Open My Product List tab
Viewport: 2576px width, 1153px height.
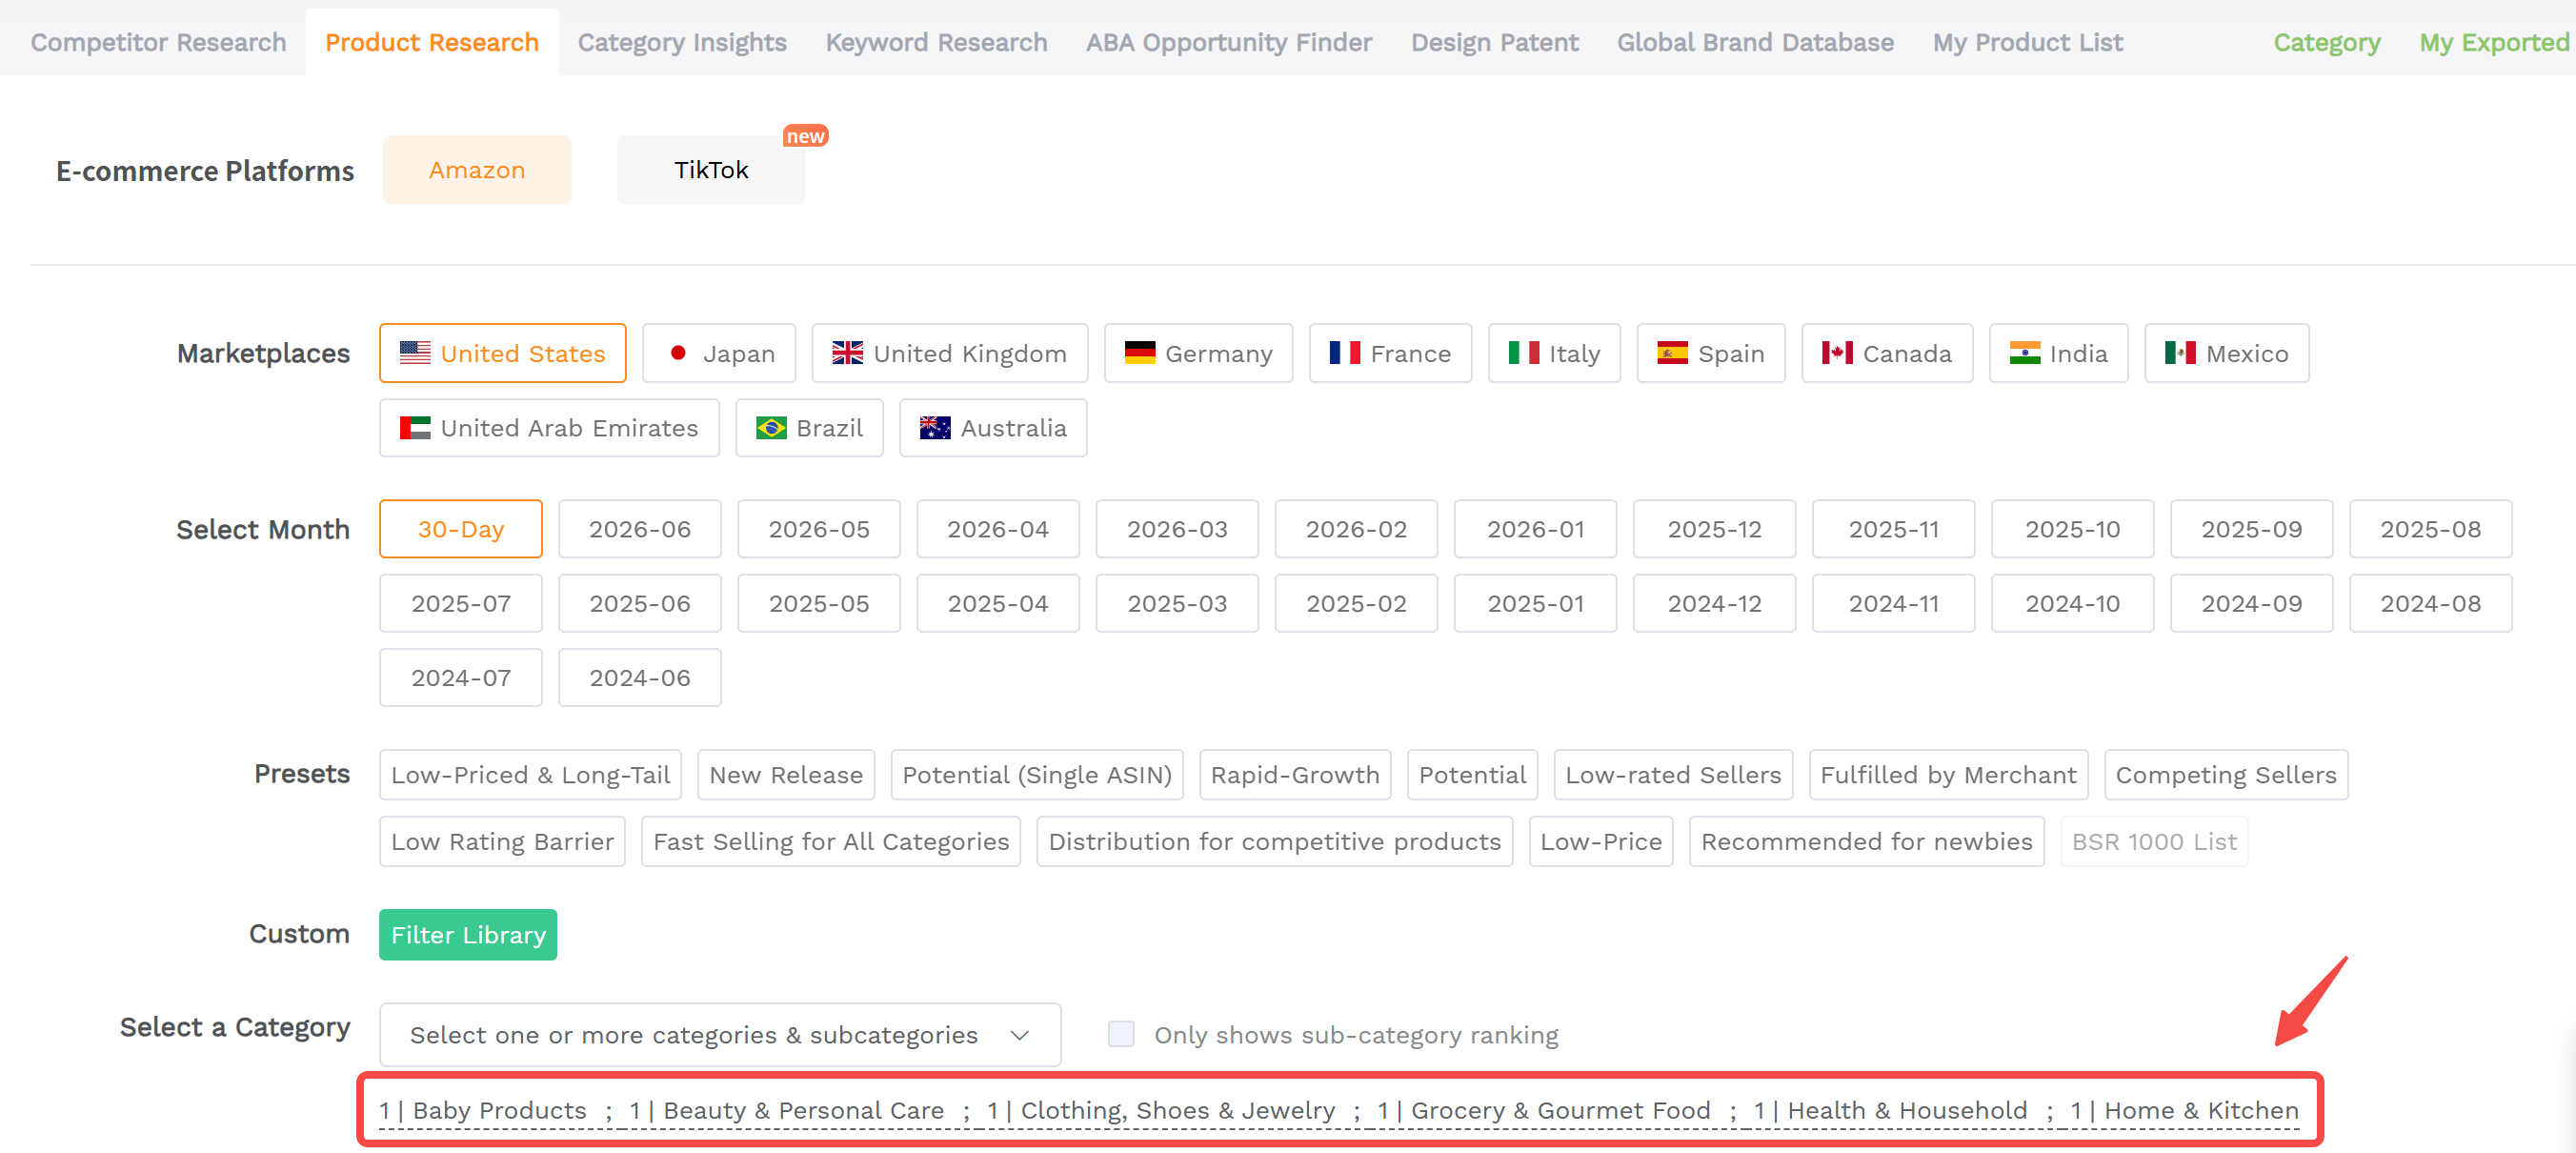click(2027, 42)
